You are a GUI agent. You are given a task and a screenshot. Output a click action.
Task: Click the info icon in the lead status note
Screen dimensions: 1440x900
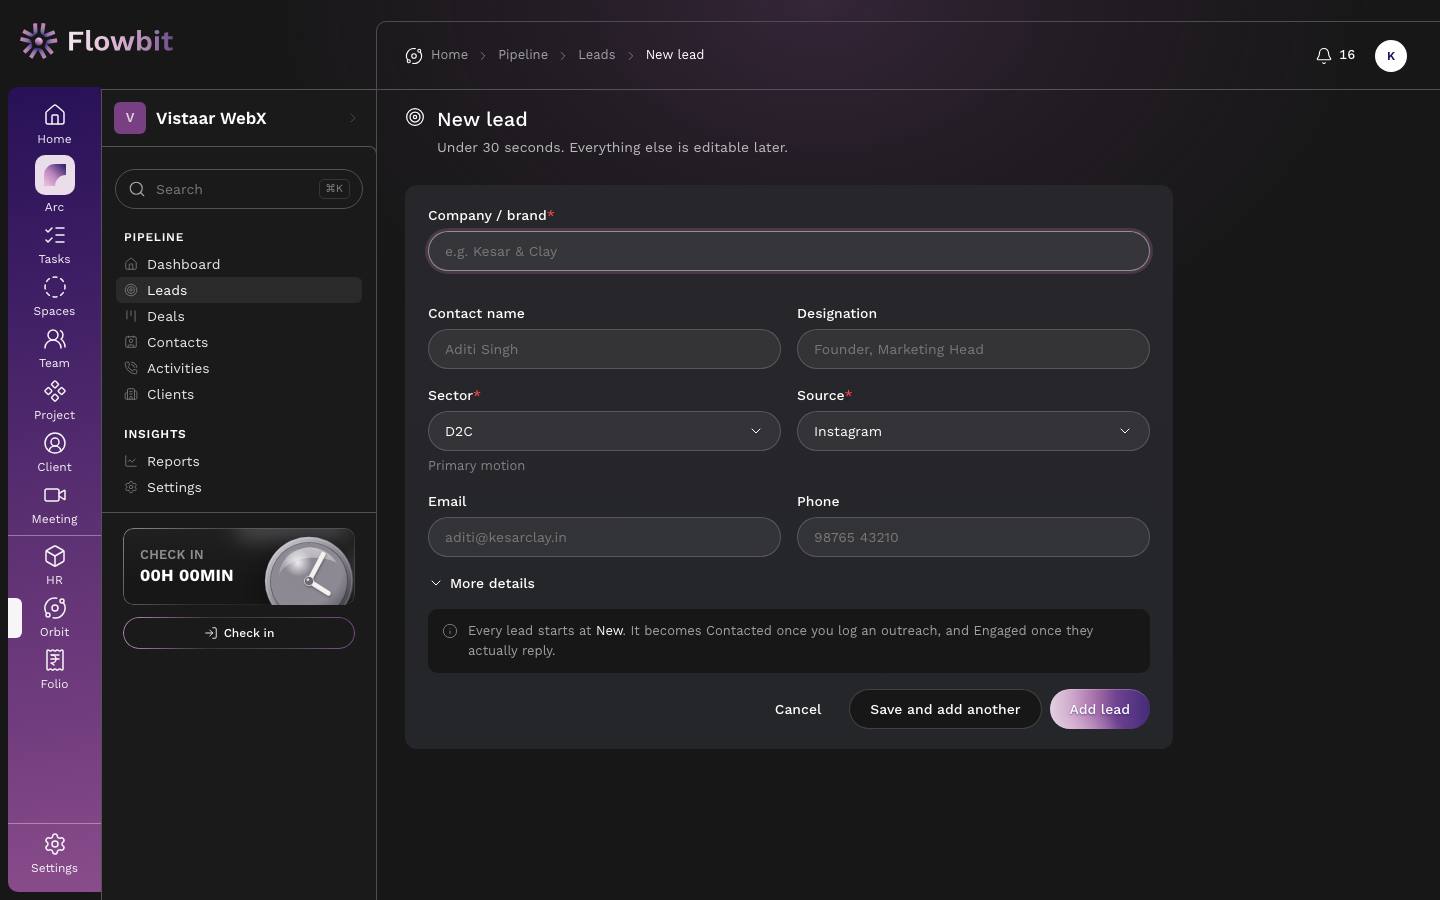450,631
